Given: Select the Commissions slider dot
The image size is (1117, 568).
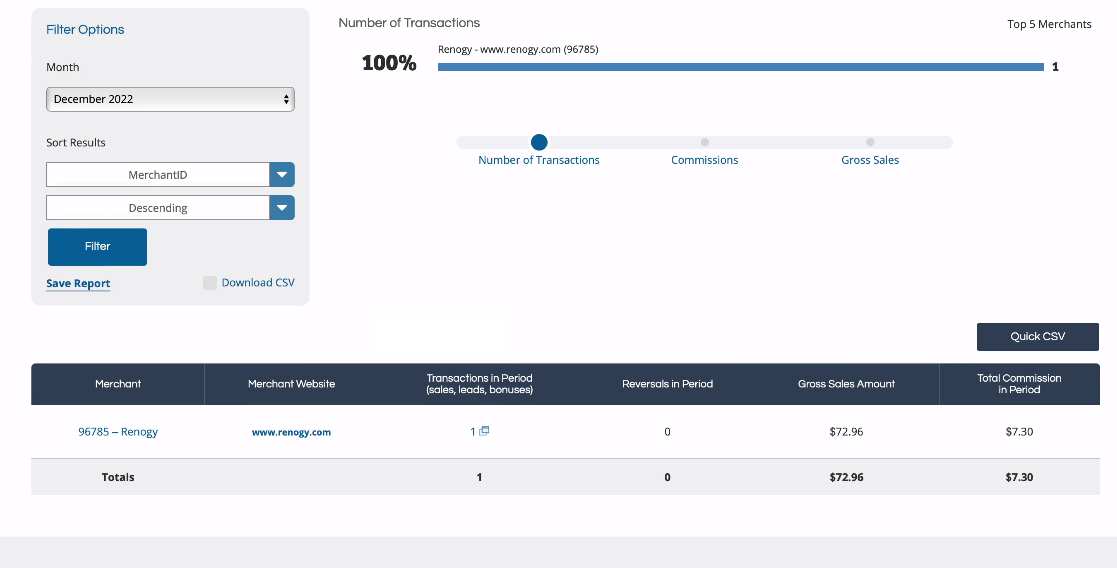Looking at the screenshot, I should 705,143.
